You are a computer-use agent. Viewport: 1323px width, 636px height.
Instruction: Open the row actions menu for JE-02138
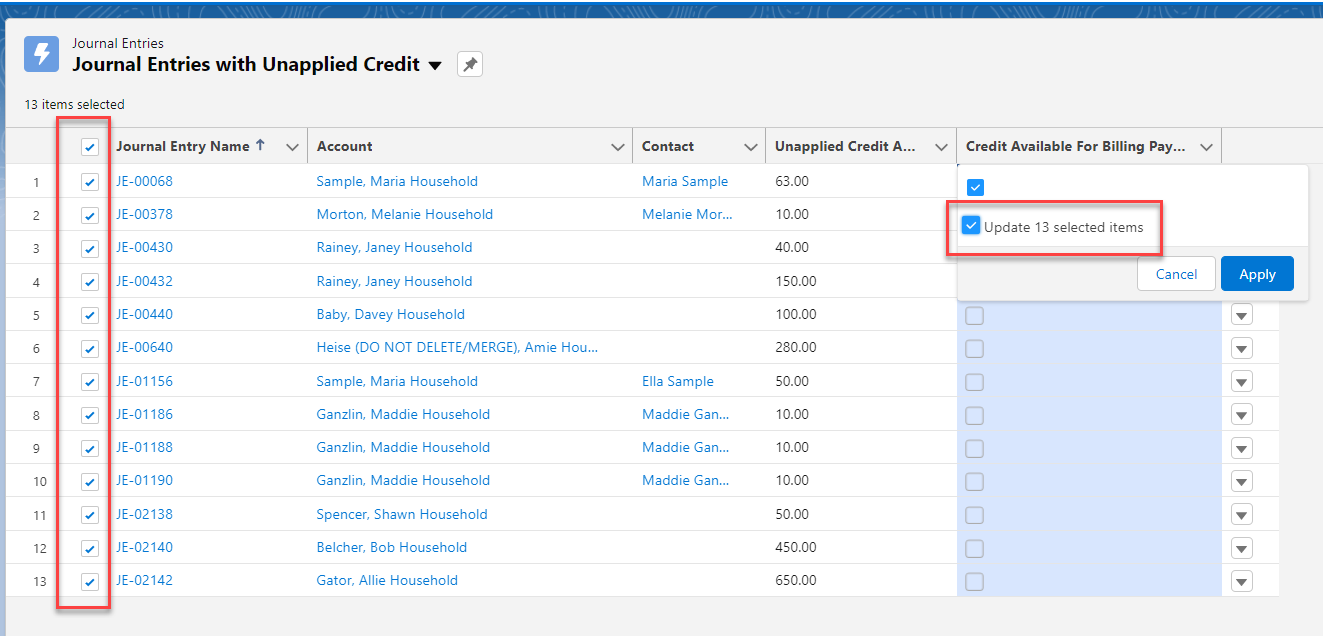tap(1241, 514)
